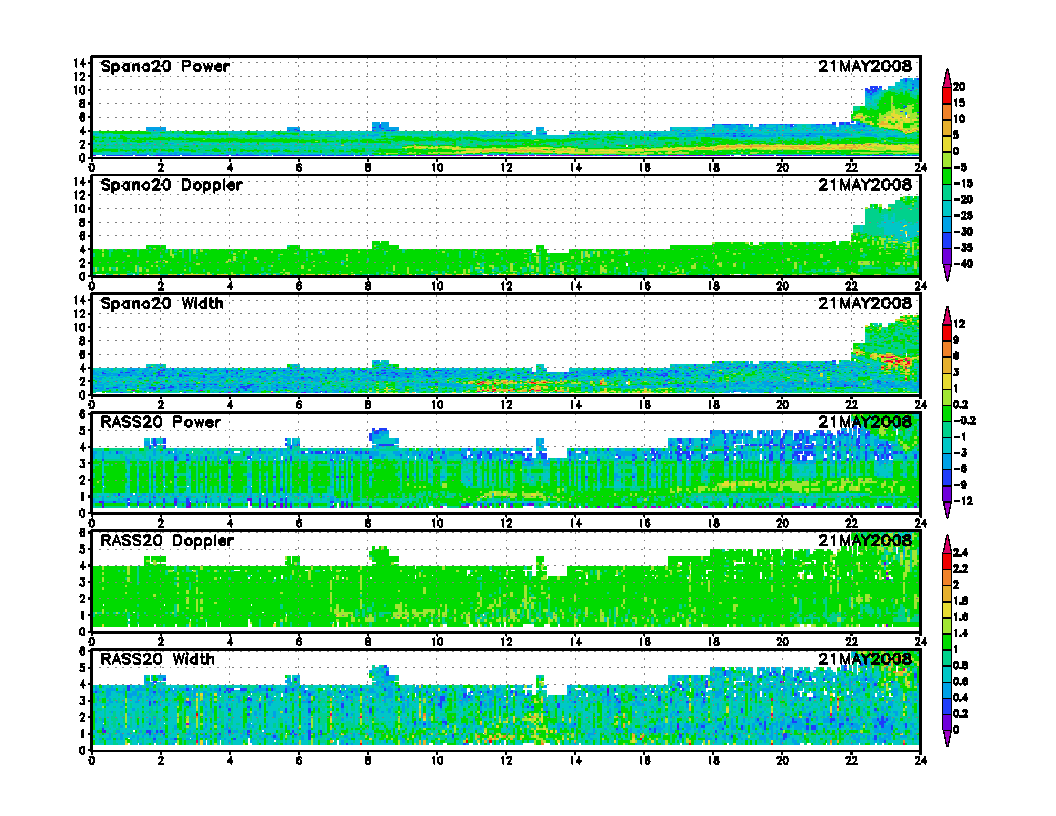The width and height of the screenshot is (1056, 816).
Task: Click the '-6' label on the middle colorbar
Action: 961,469
